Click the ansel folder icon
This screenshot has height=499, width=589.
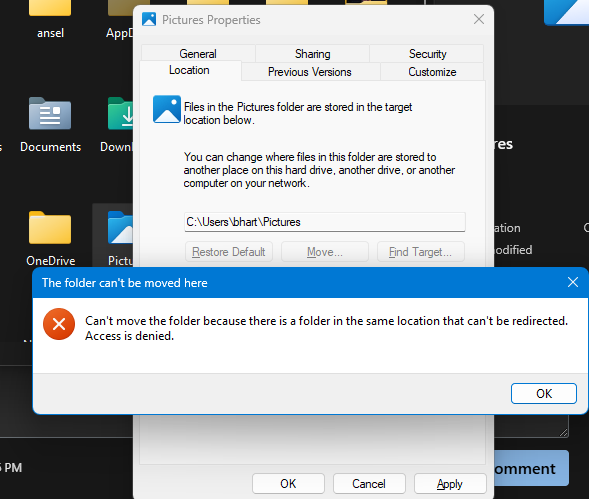tap(50, 8)
